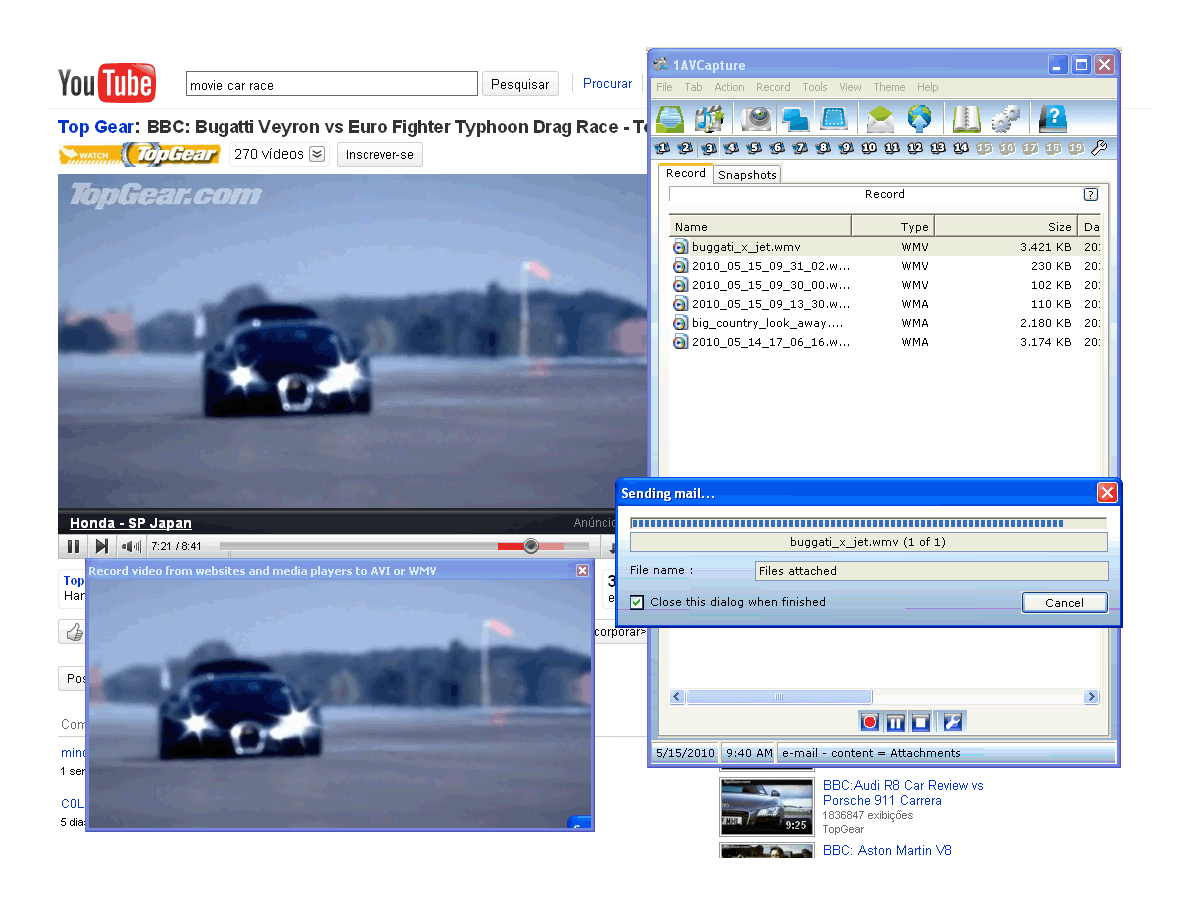The width and height of the screenshot is (1200, 900).
Task: Open the Record menu
Action: coord(773,87)
